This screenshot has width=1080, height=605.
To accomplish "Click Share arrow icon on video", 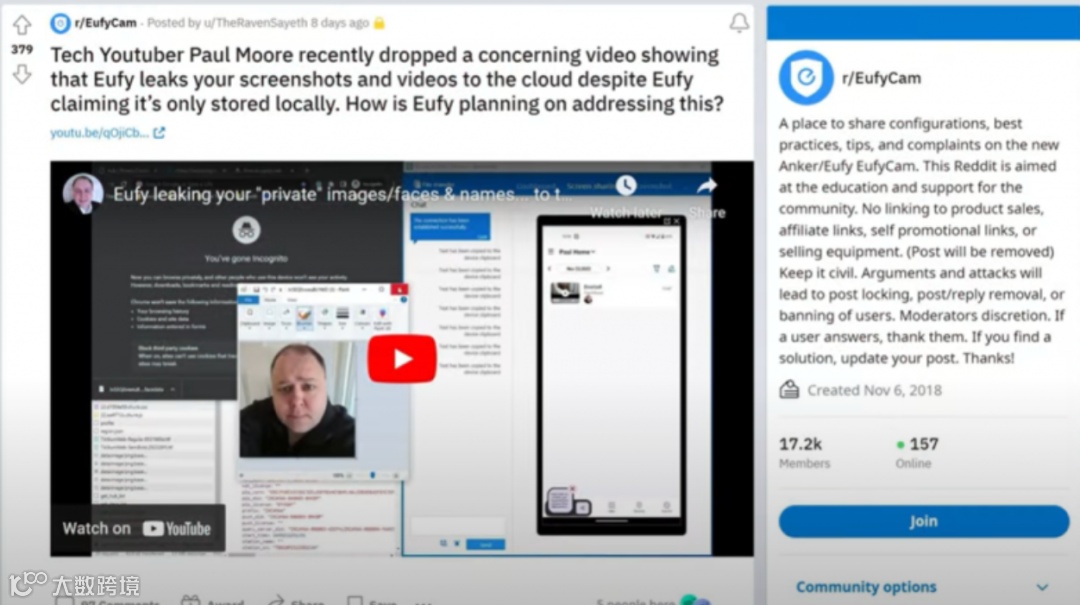I will (x=707, y=185).
